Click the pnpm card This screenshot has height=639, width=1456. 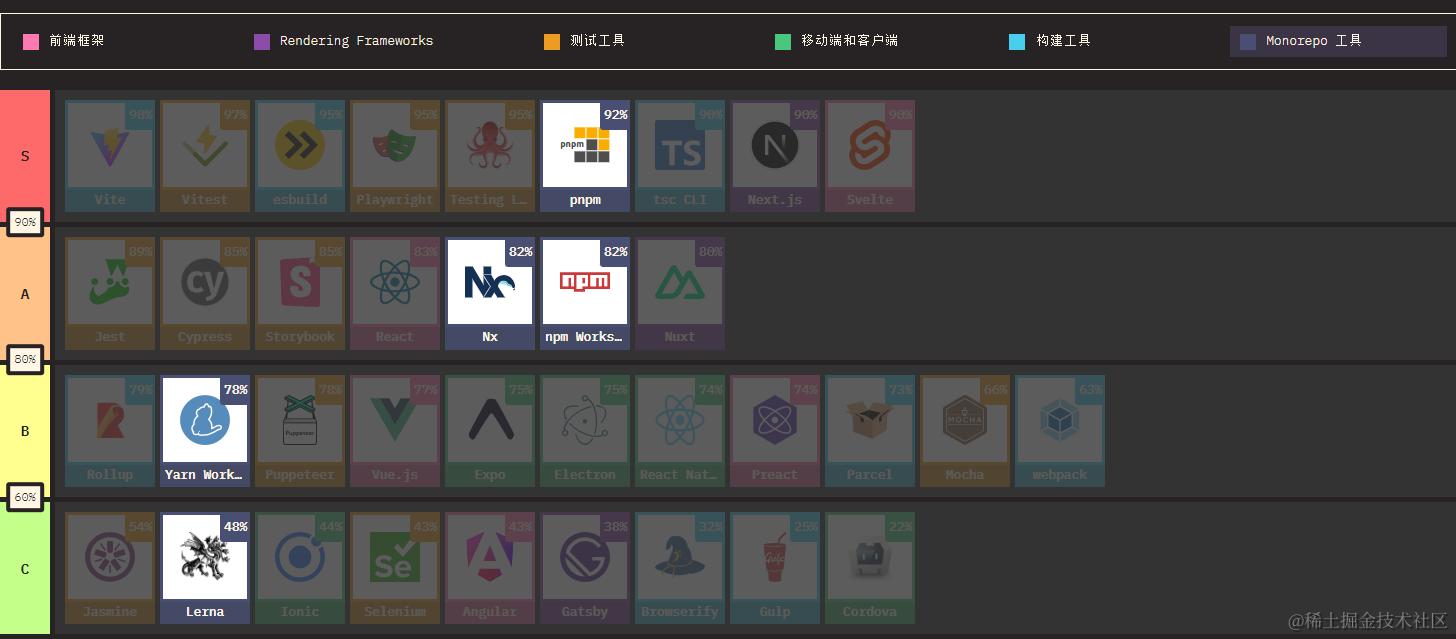(585, 155)
